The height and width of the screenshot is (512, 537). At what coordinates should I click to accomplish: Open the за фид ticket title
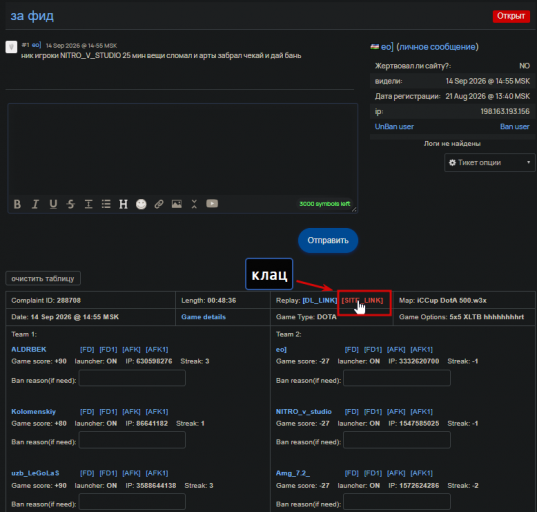tap(32, 16)
